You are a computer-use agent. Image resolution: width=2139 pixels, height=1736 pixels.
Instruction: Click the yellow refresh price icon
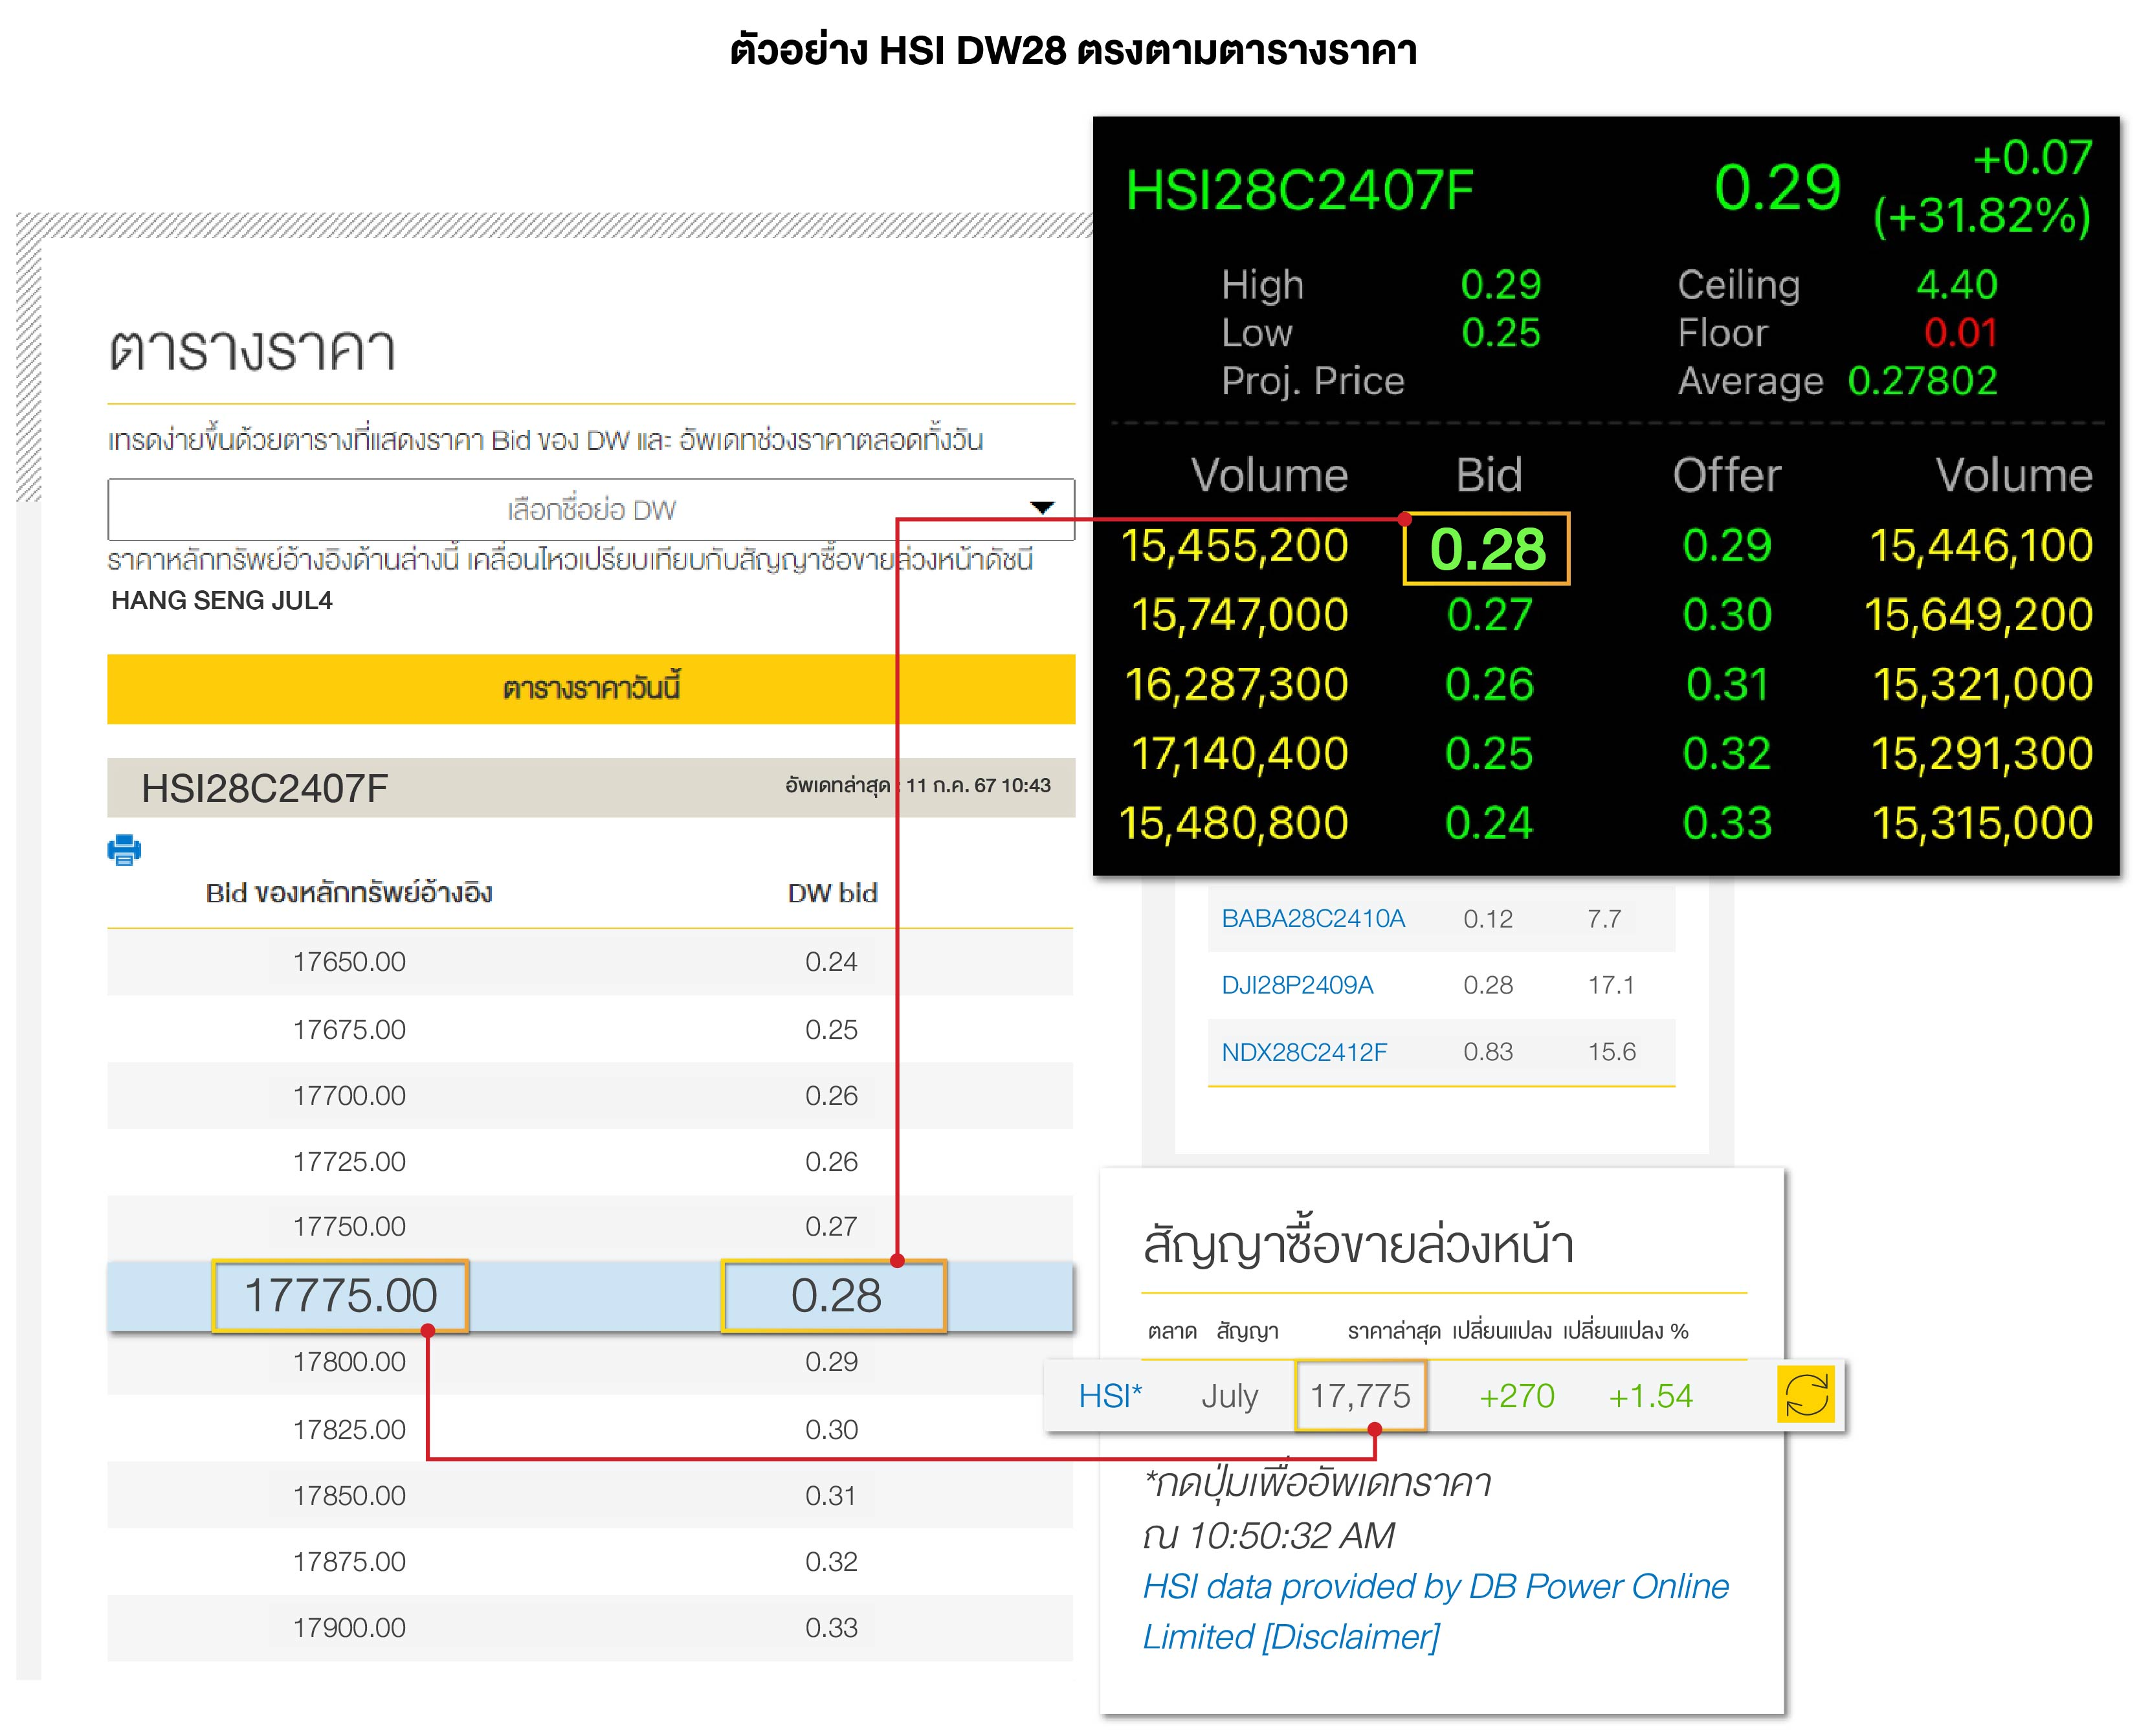(x=1806, y=1394)
